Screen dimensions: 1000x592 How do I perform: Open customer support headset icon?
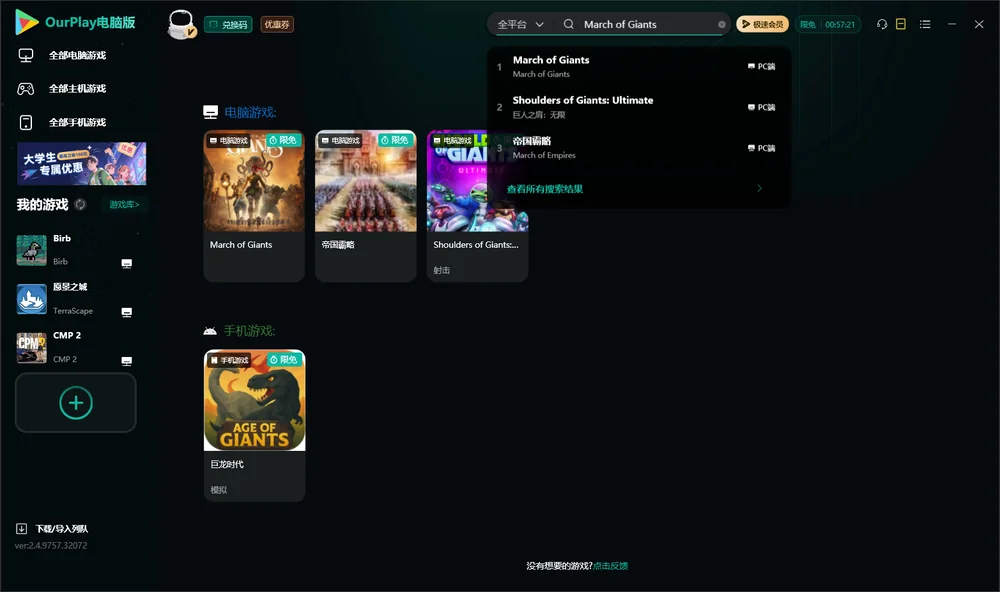pyautogui.click(x=882, y=24)
